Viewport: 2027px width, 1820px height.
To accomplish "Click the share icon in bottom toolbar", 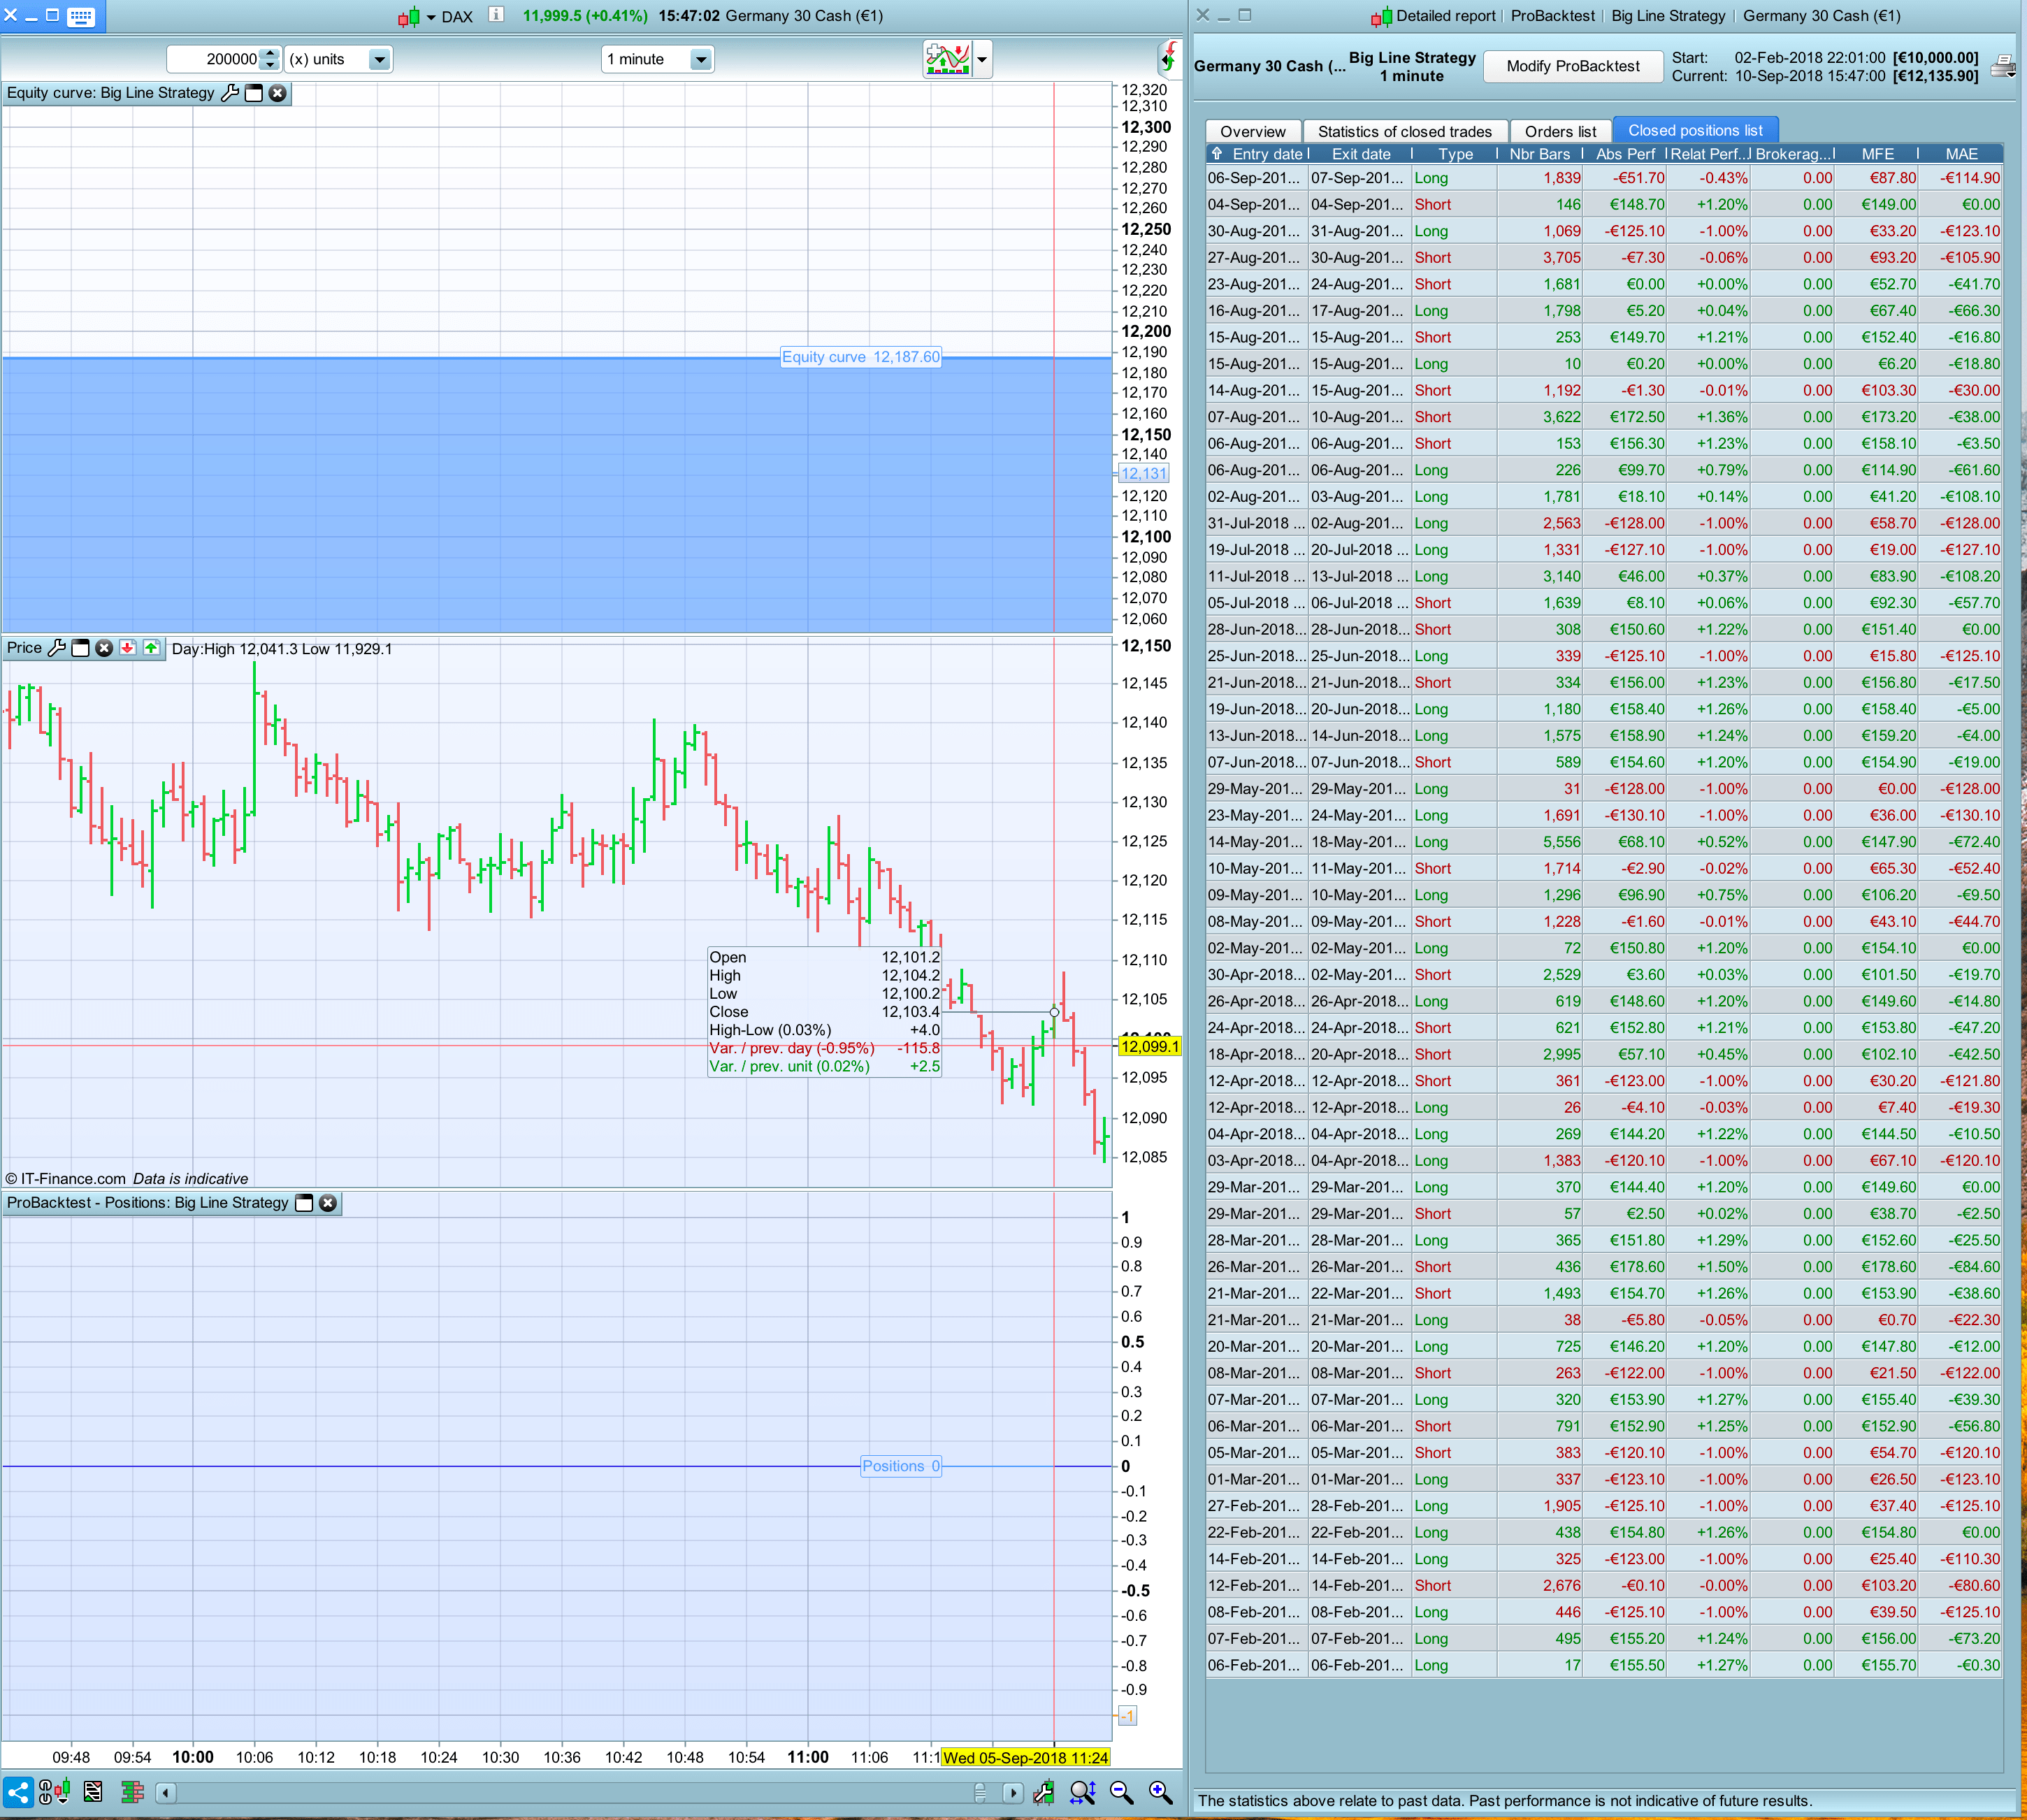I will coord(18,1792).
